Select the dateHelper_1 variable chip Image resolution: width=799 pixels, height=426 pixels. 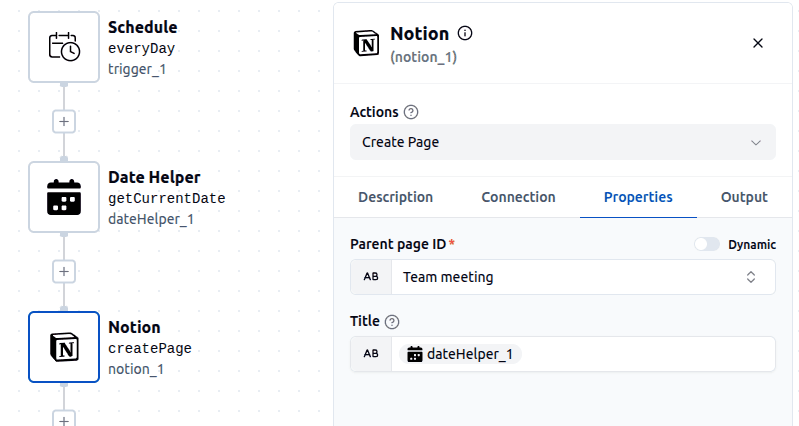[x=461, y=354]
